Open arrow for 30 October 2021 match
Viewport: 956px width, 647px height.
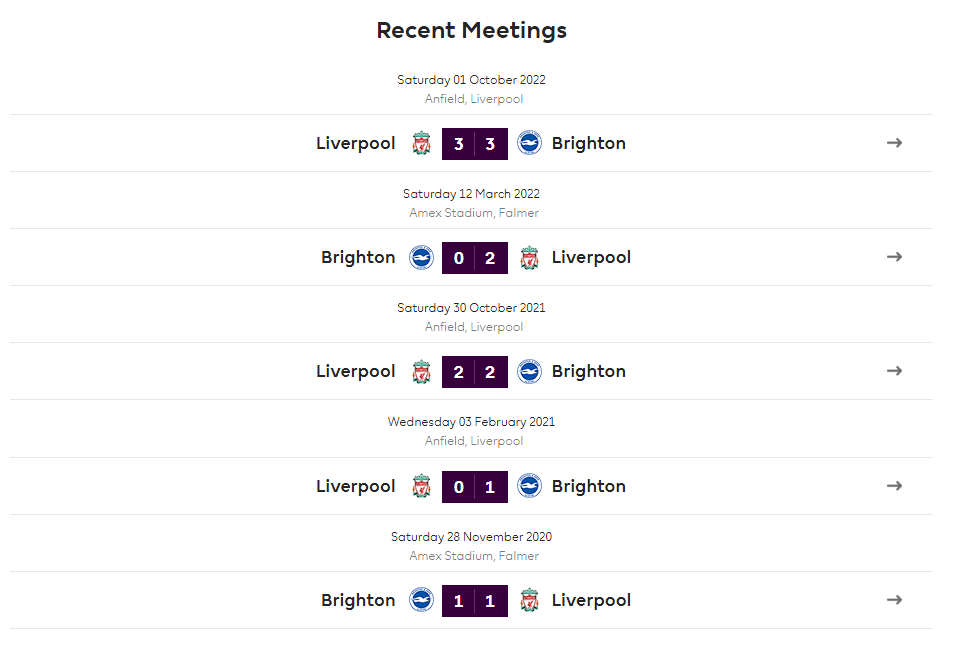(x=894, y=371)
